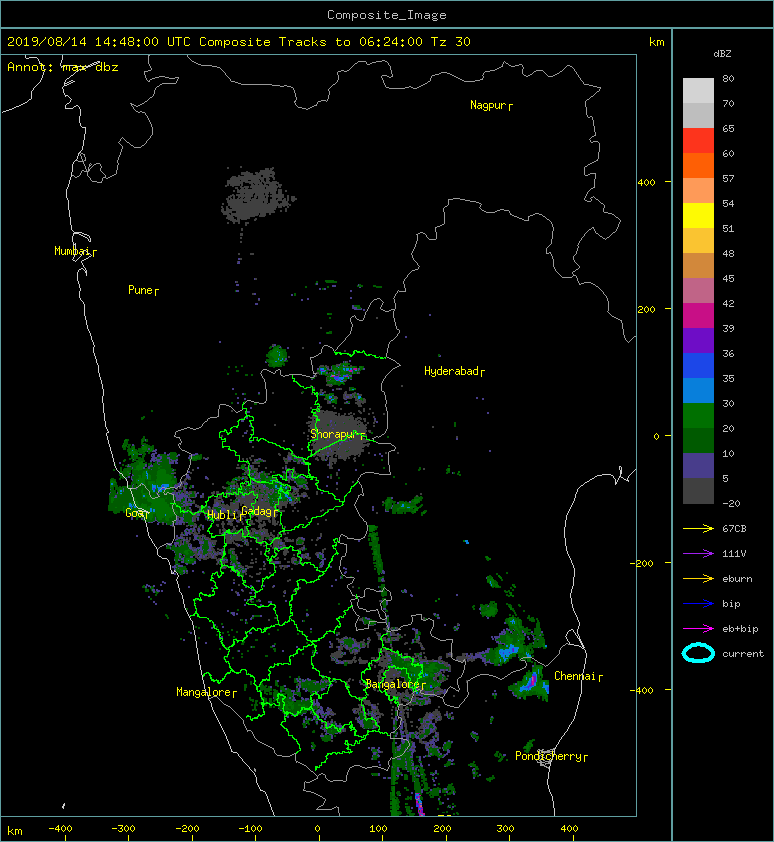
Task: Click the timestamp 2019/08/14 14:48:00 UTC text
Action: [x=99, y=42]
